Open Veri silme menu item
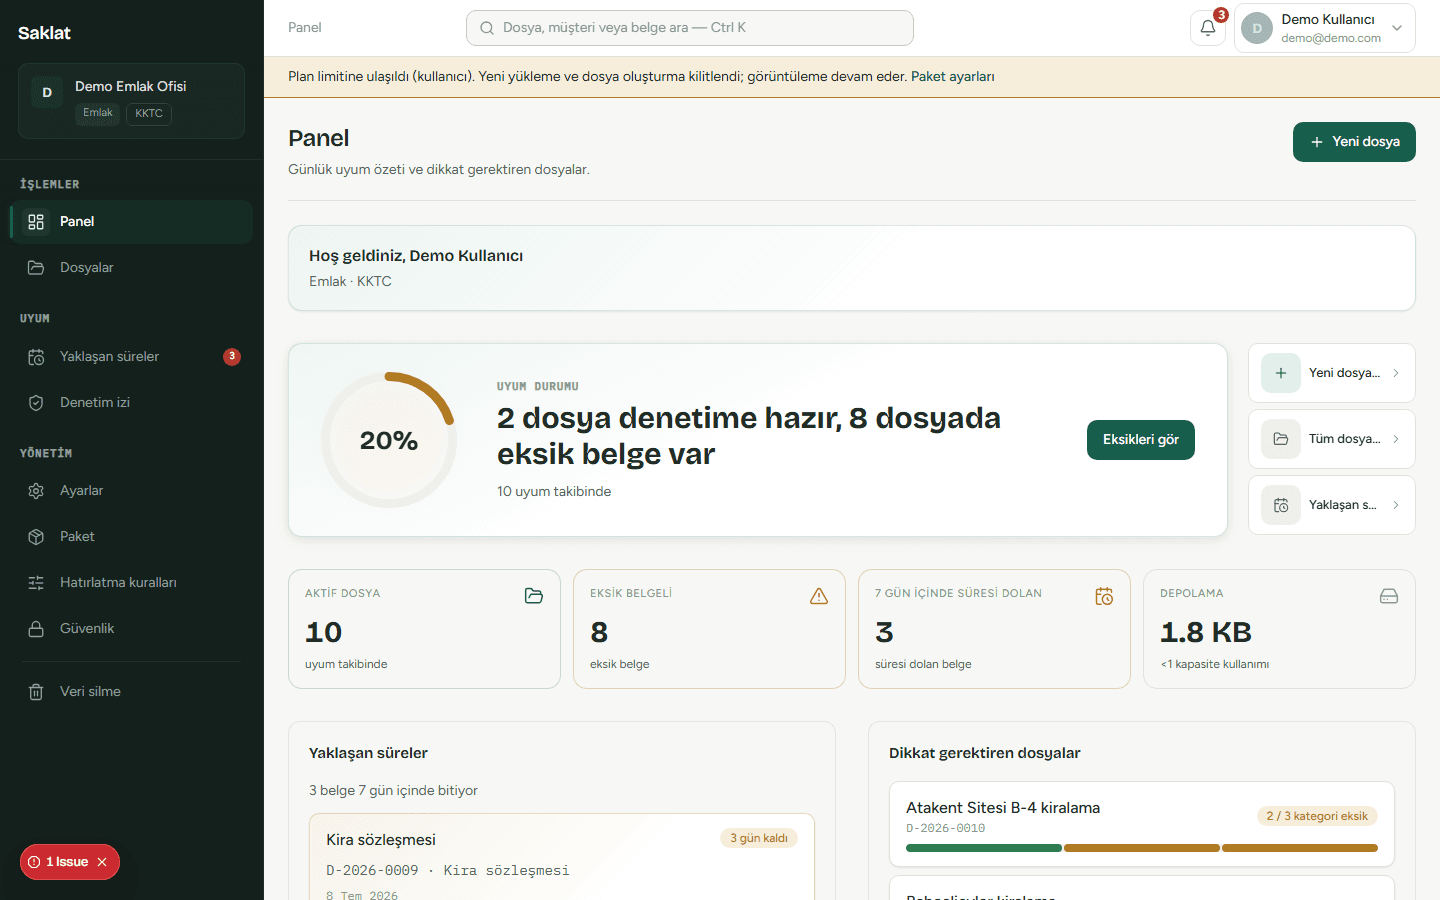Image resolution: width=1440 pixels, height=900 pixels. pyautogui.click(x=131, y=692)
